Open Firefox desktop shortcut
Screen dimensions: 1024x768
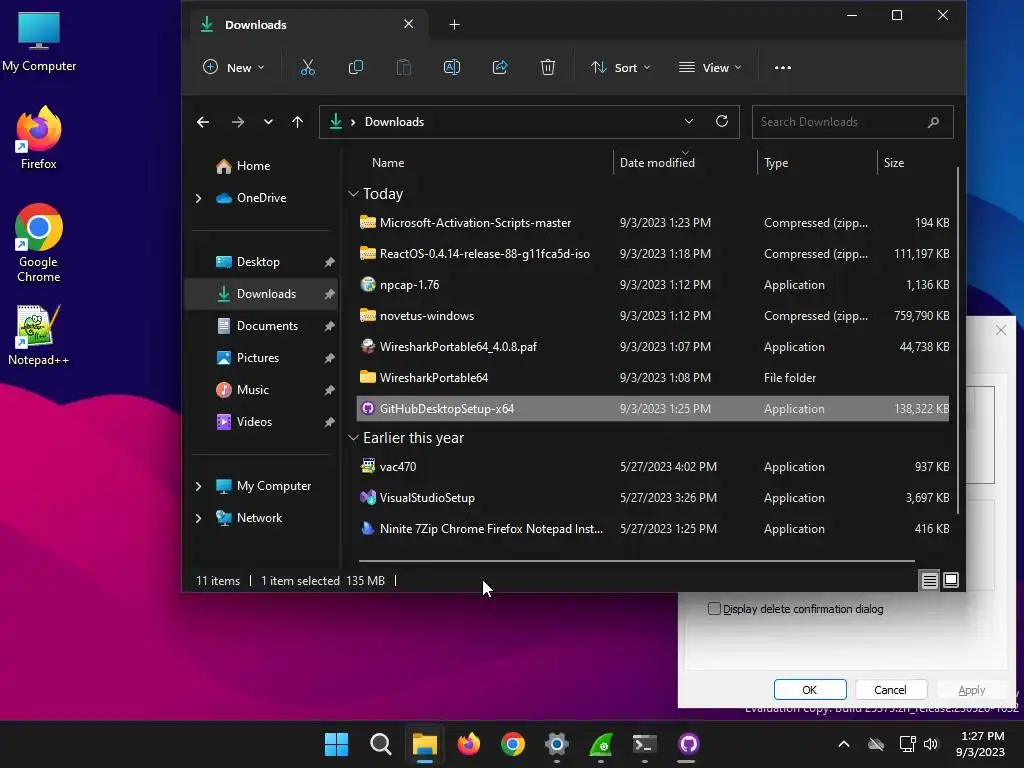click(x=39, y=138)
